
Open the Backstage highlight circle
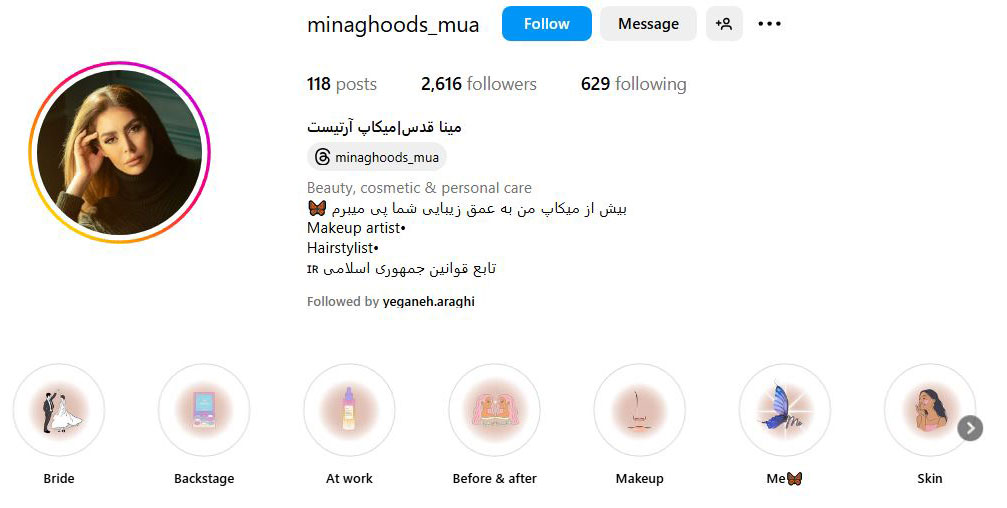click(x=204, y=410)
